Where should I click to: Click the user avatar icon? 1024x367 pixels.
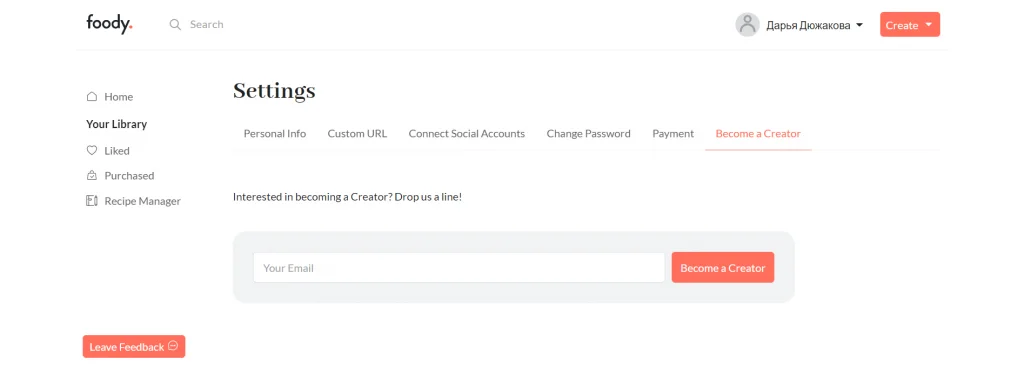click(x=747, y=25)
